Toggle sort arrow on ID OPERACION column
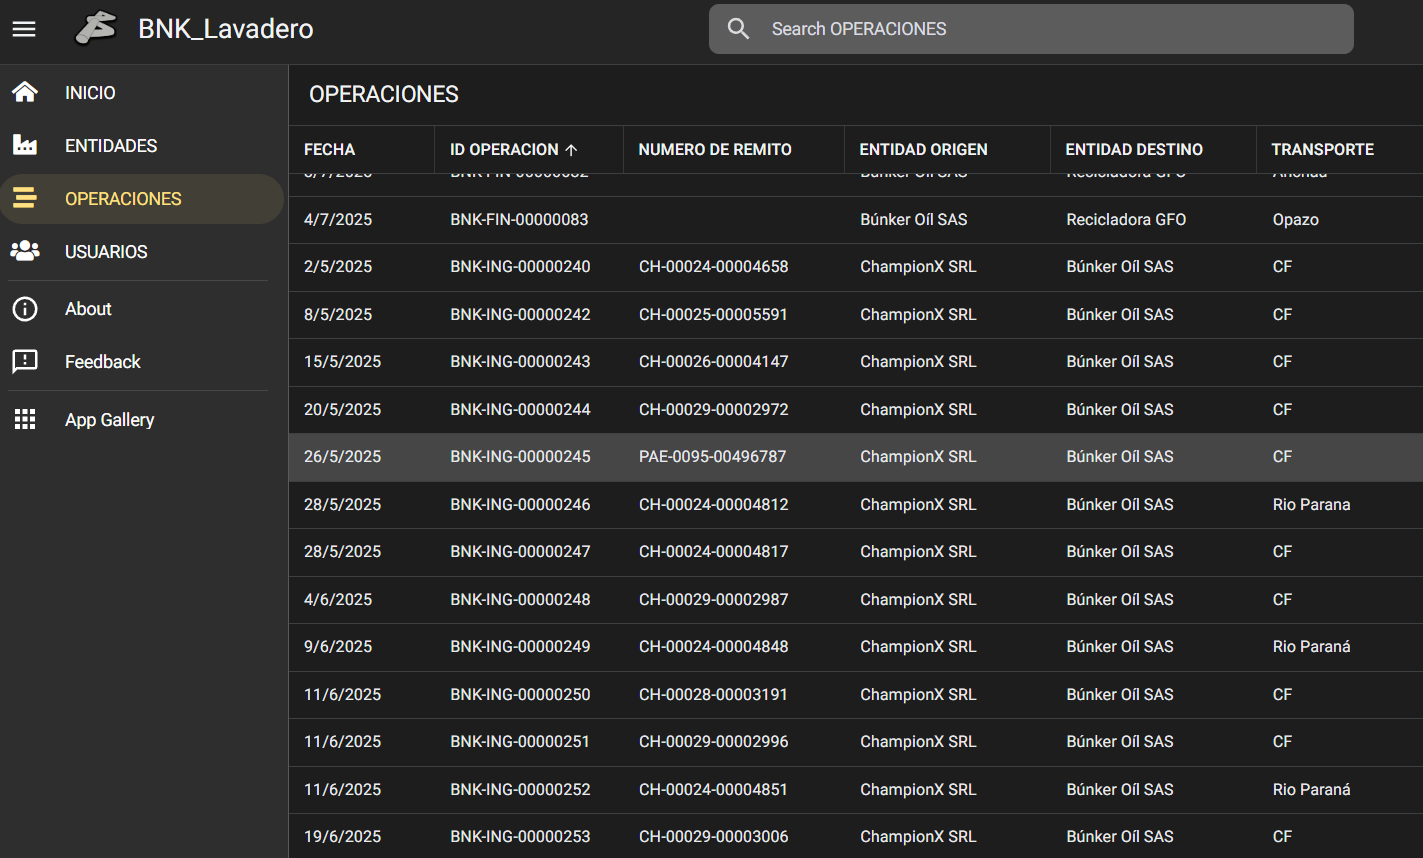Screen dimensions: 1423x858 click(x=571, y=150)
